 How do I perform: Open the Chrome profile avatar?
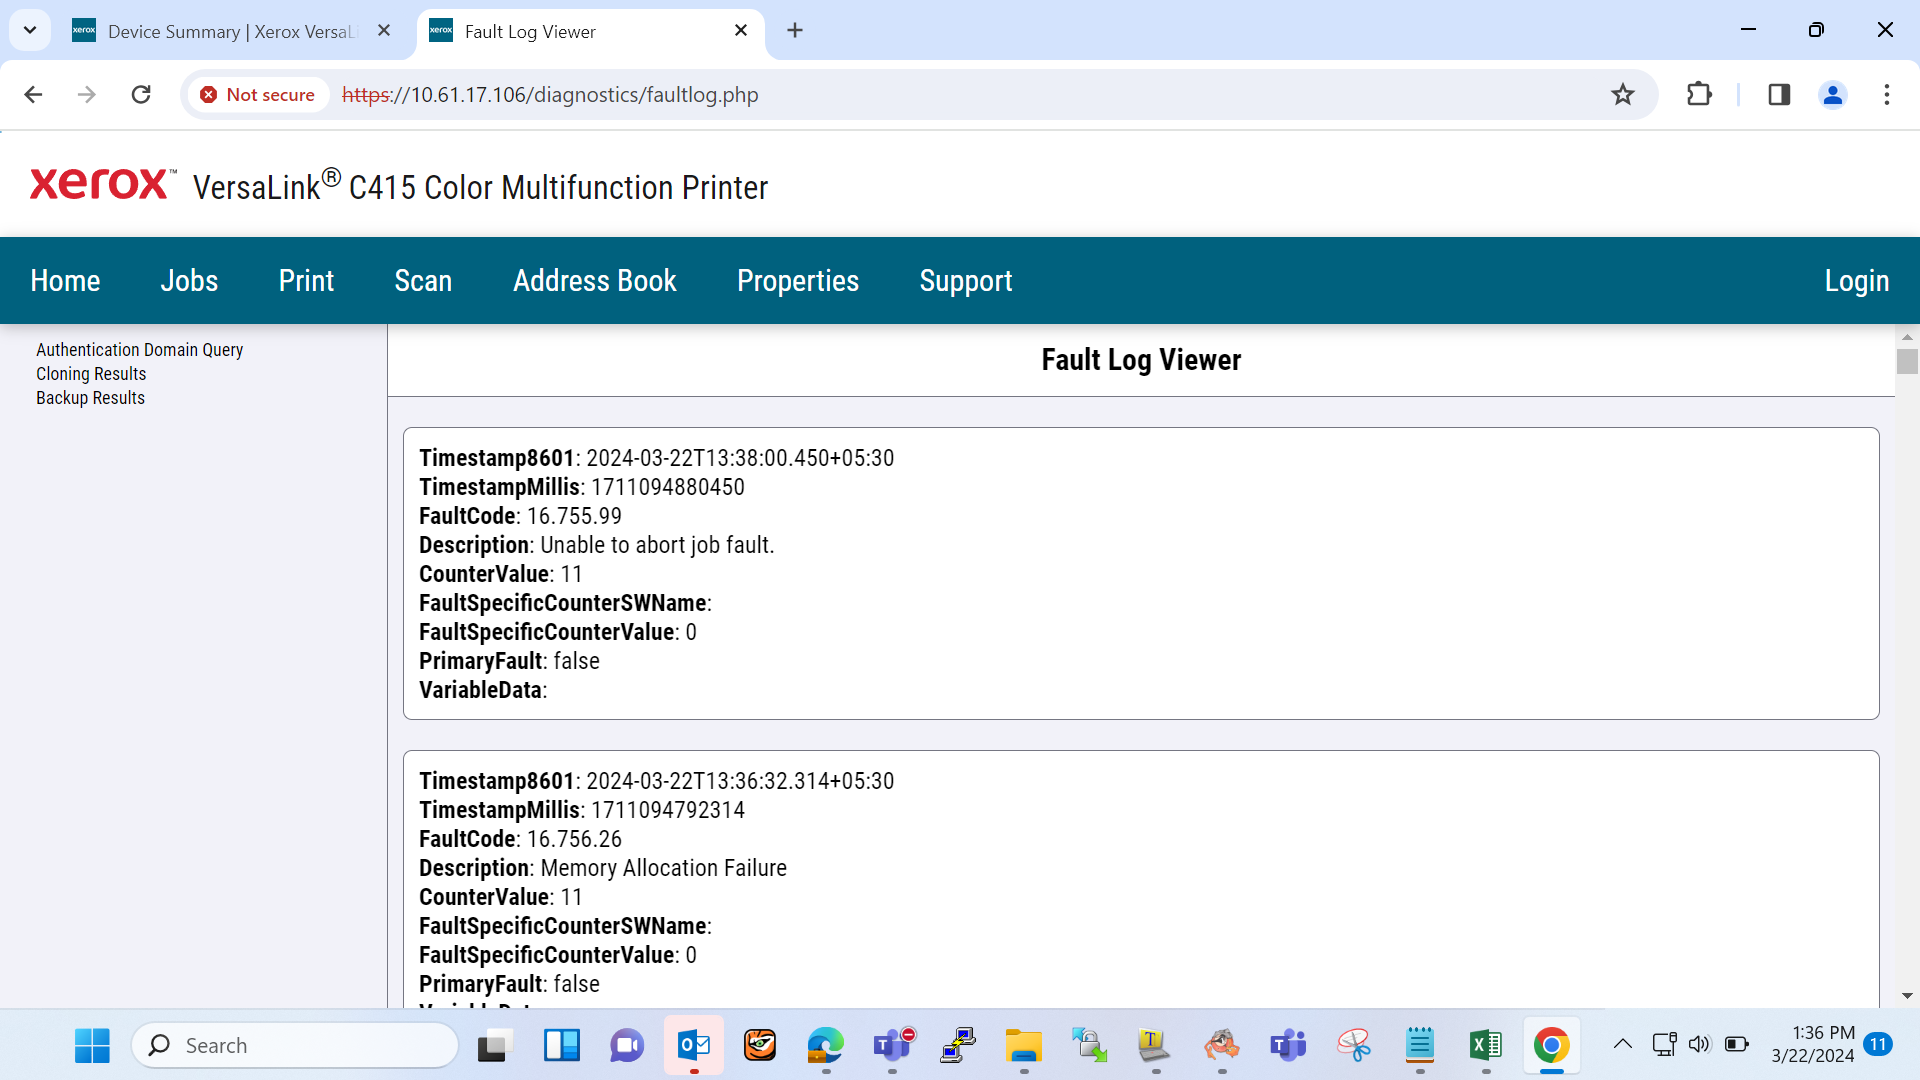coord(1832,94)
